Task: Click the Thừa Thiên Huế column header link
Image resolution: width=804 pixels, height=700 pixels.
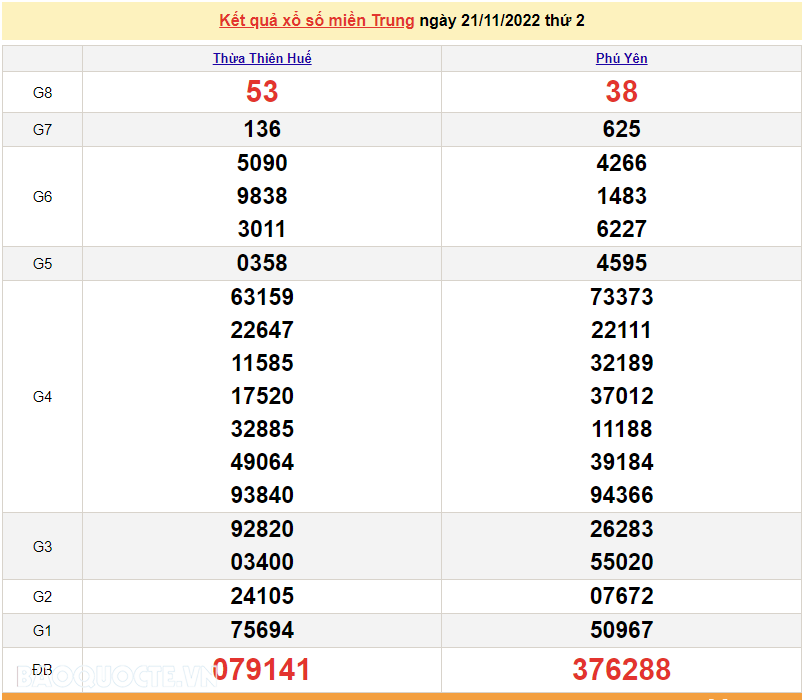Action: [x=261, y=58]
